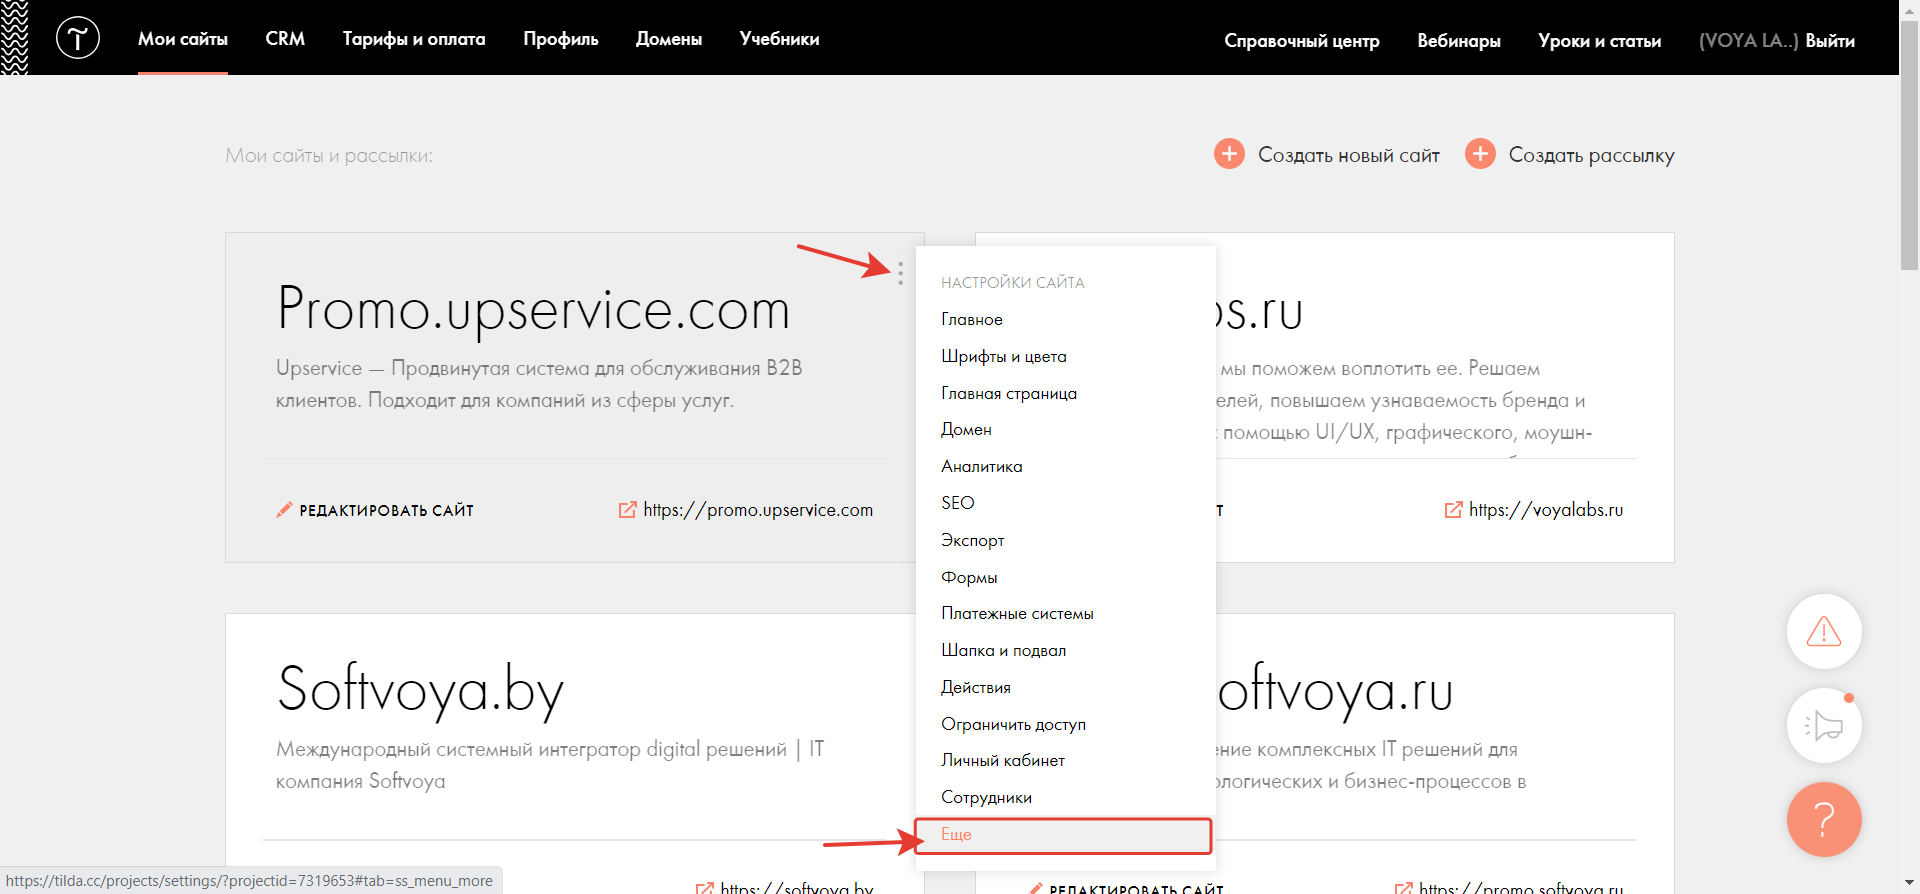Choose Действия in the menu

click(x=975, y=687)
